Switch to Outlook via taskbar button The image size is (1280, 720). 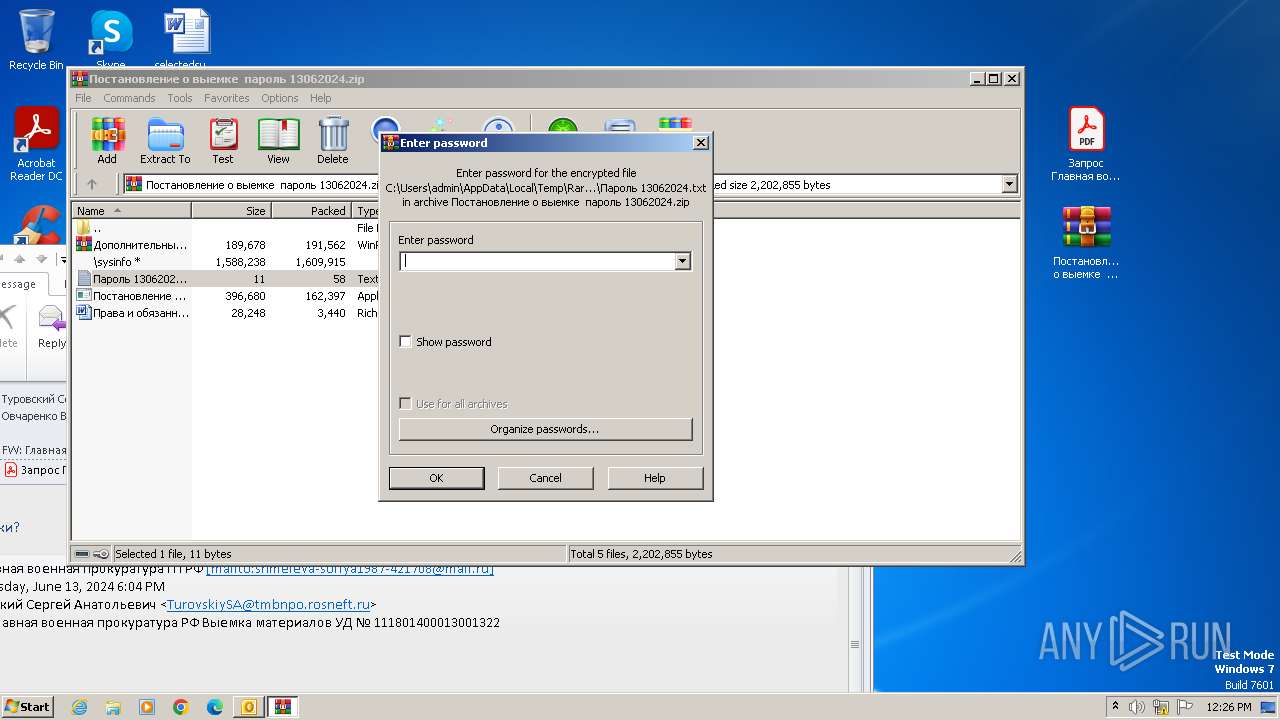coord(249,707)
